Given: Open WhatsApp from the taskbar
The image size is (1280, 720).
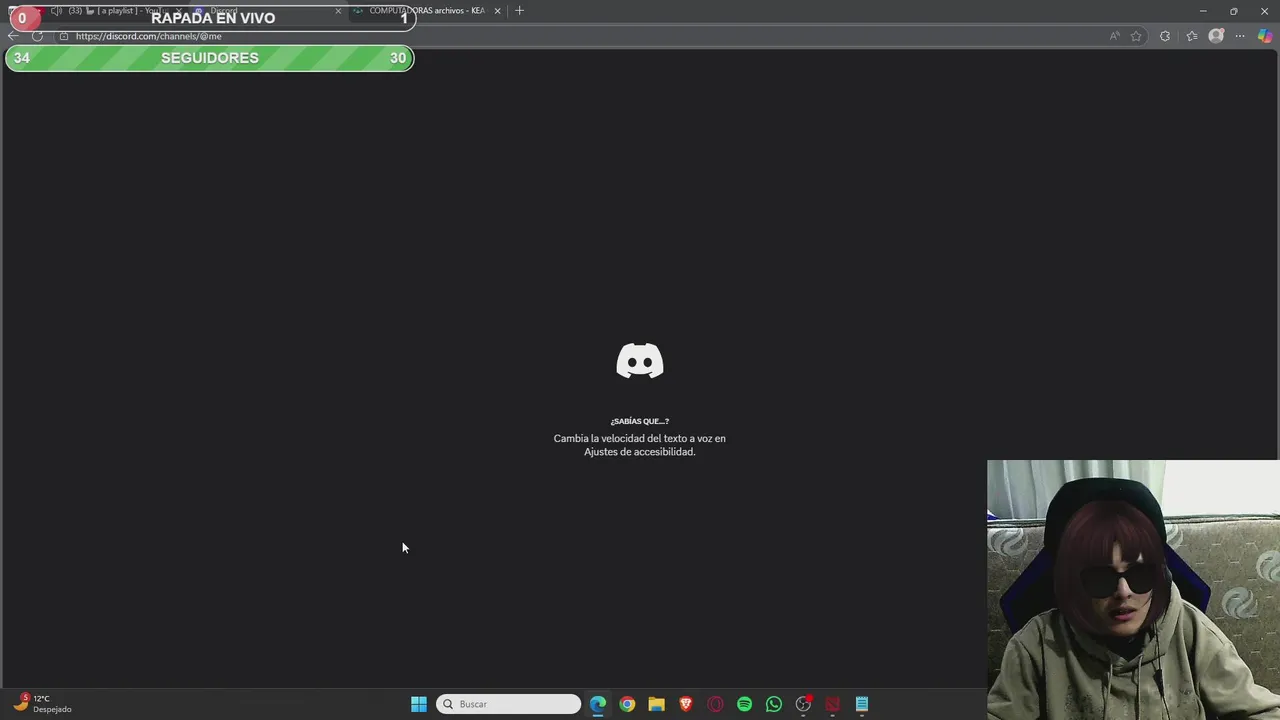Looking at the screenshot, I should pos(774,704).
